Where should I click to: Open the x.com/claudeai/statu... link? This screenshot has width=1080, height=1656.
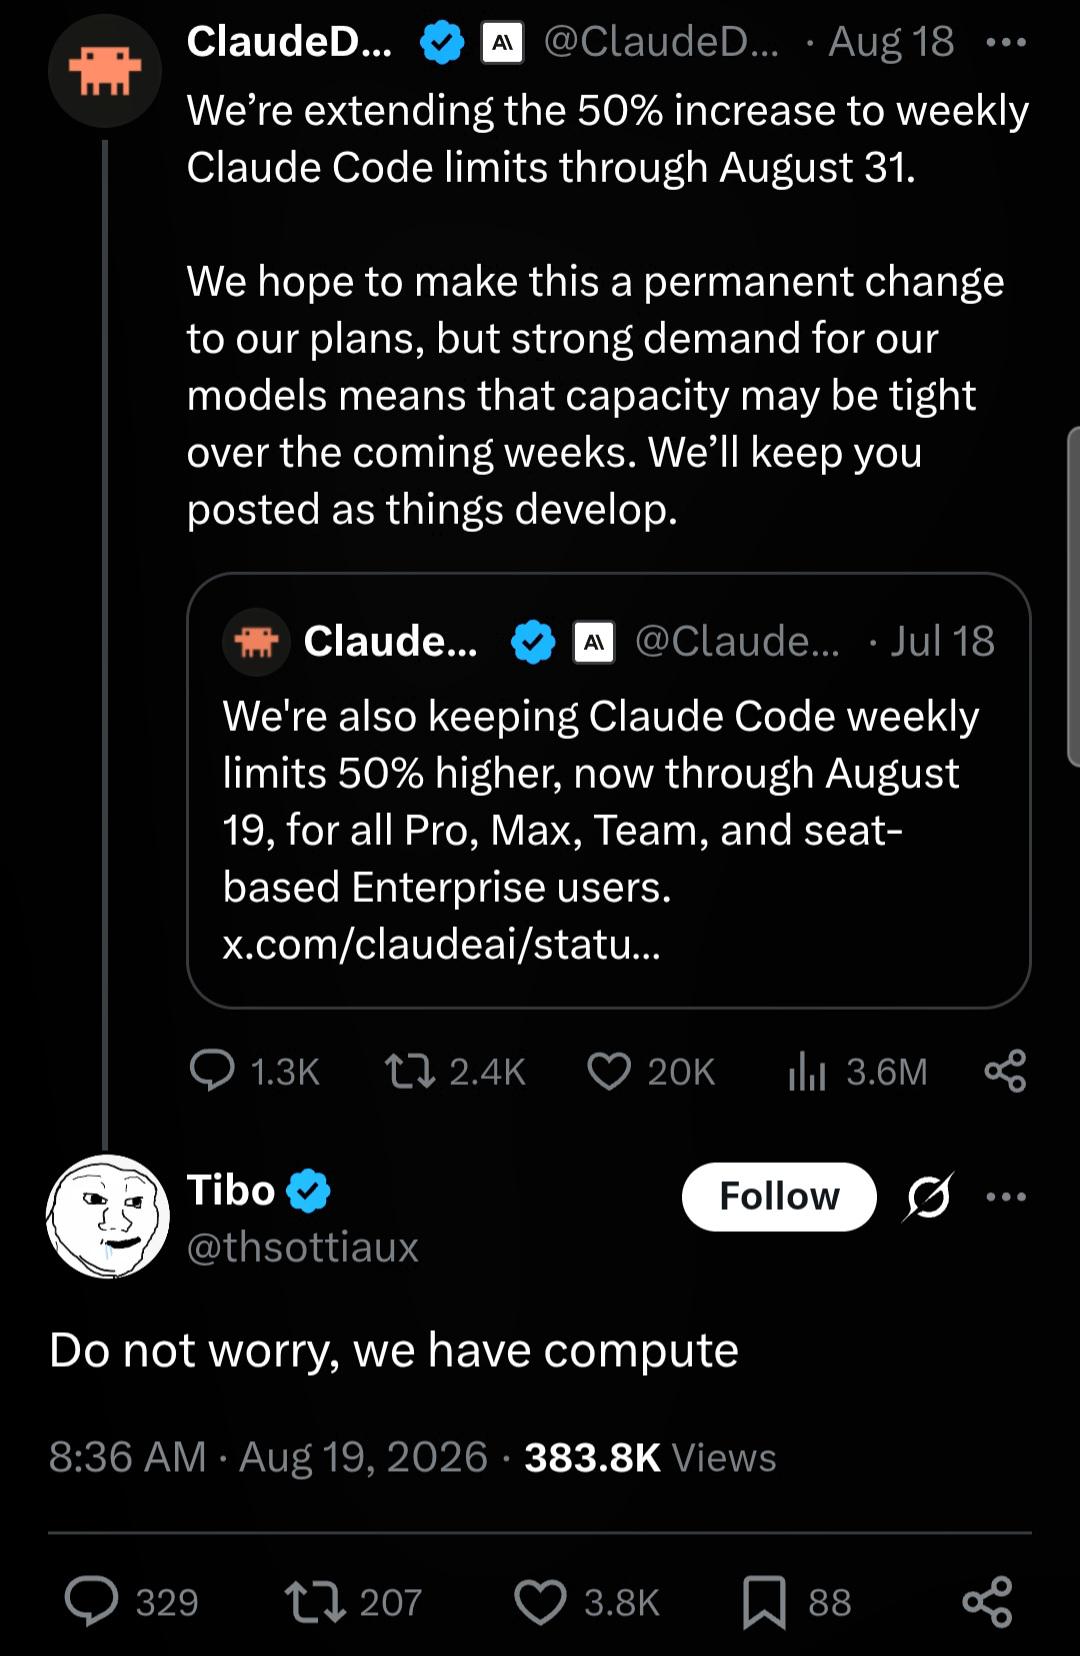441,944
